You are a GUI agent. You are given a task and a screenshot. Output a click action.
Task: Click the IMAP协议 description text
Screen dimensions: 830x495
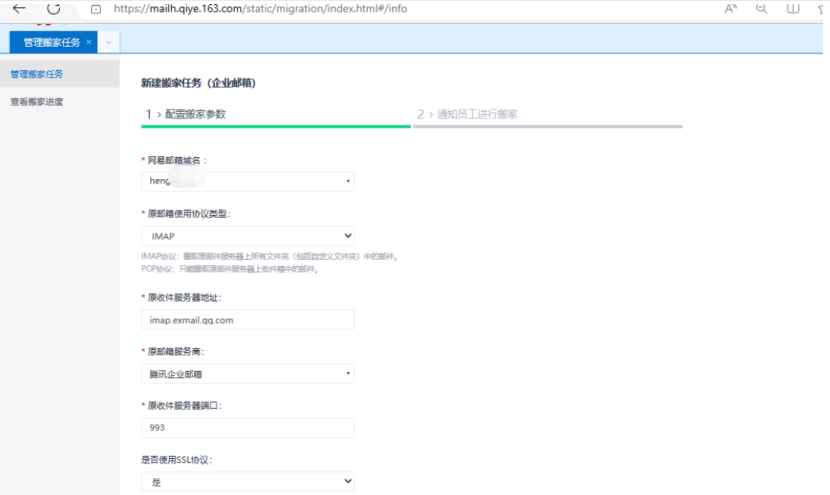click(270, 256)
